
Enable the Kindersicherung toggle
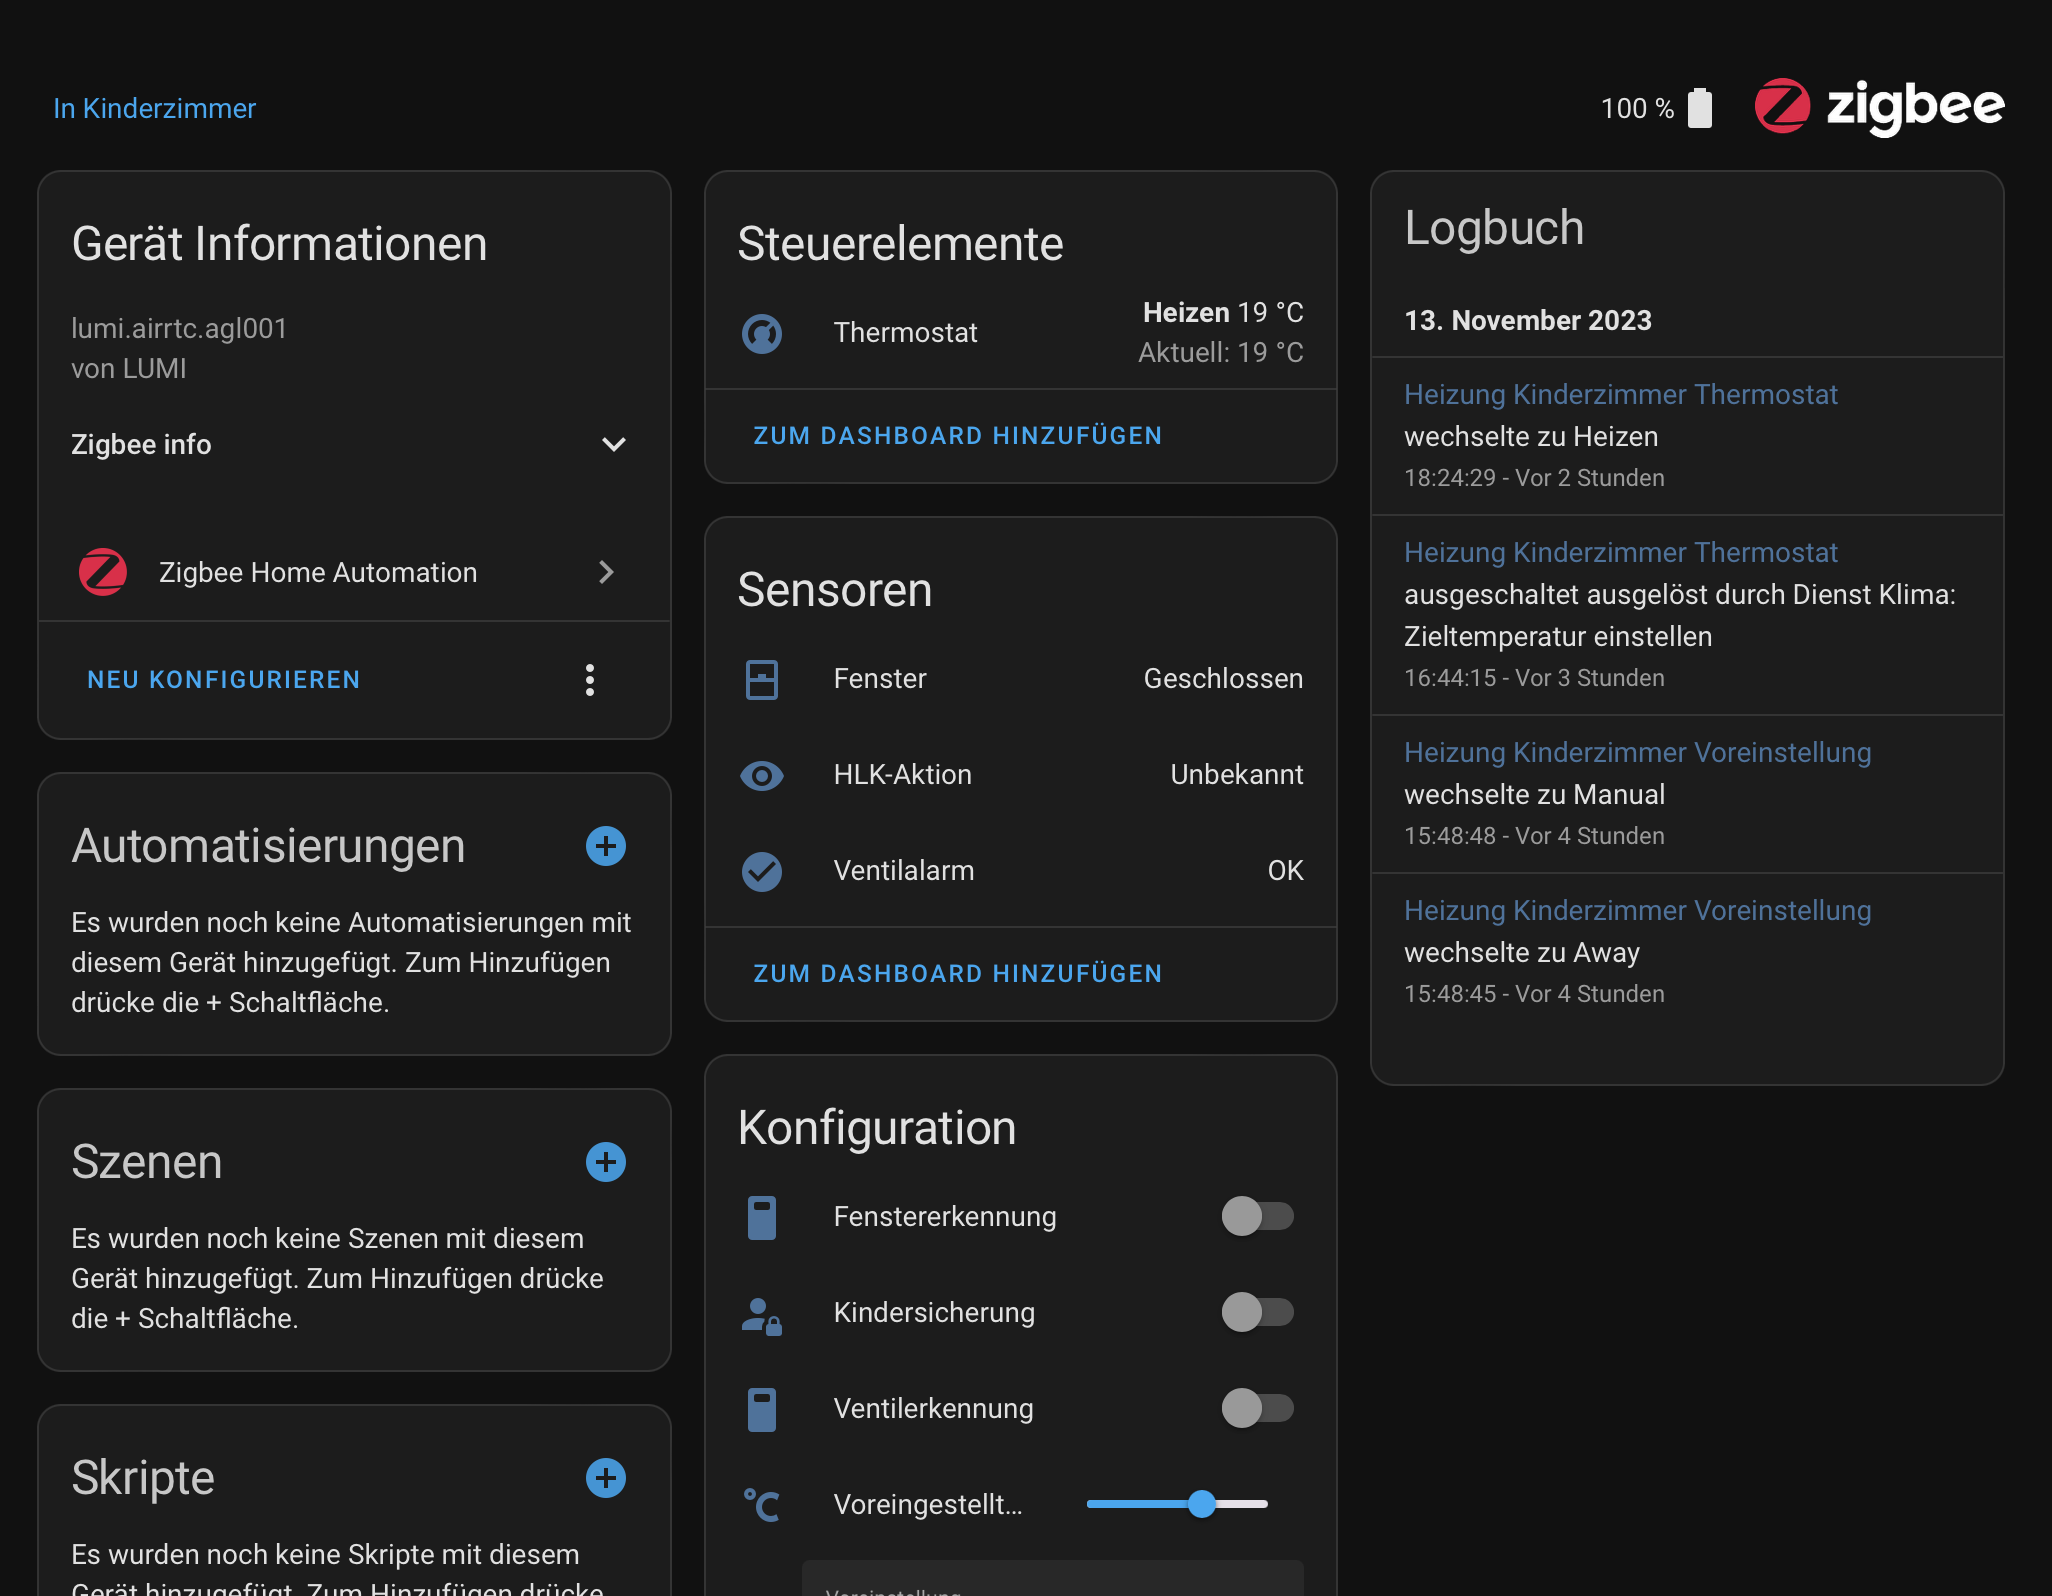tap(1257, 1313)
